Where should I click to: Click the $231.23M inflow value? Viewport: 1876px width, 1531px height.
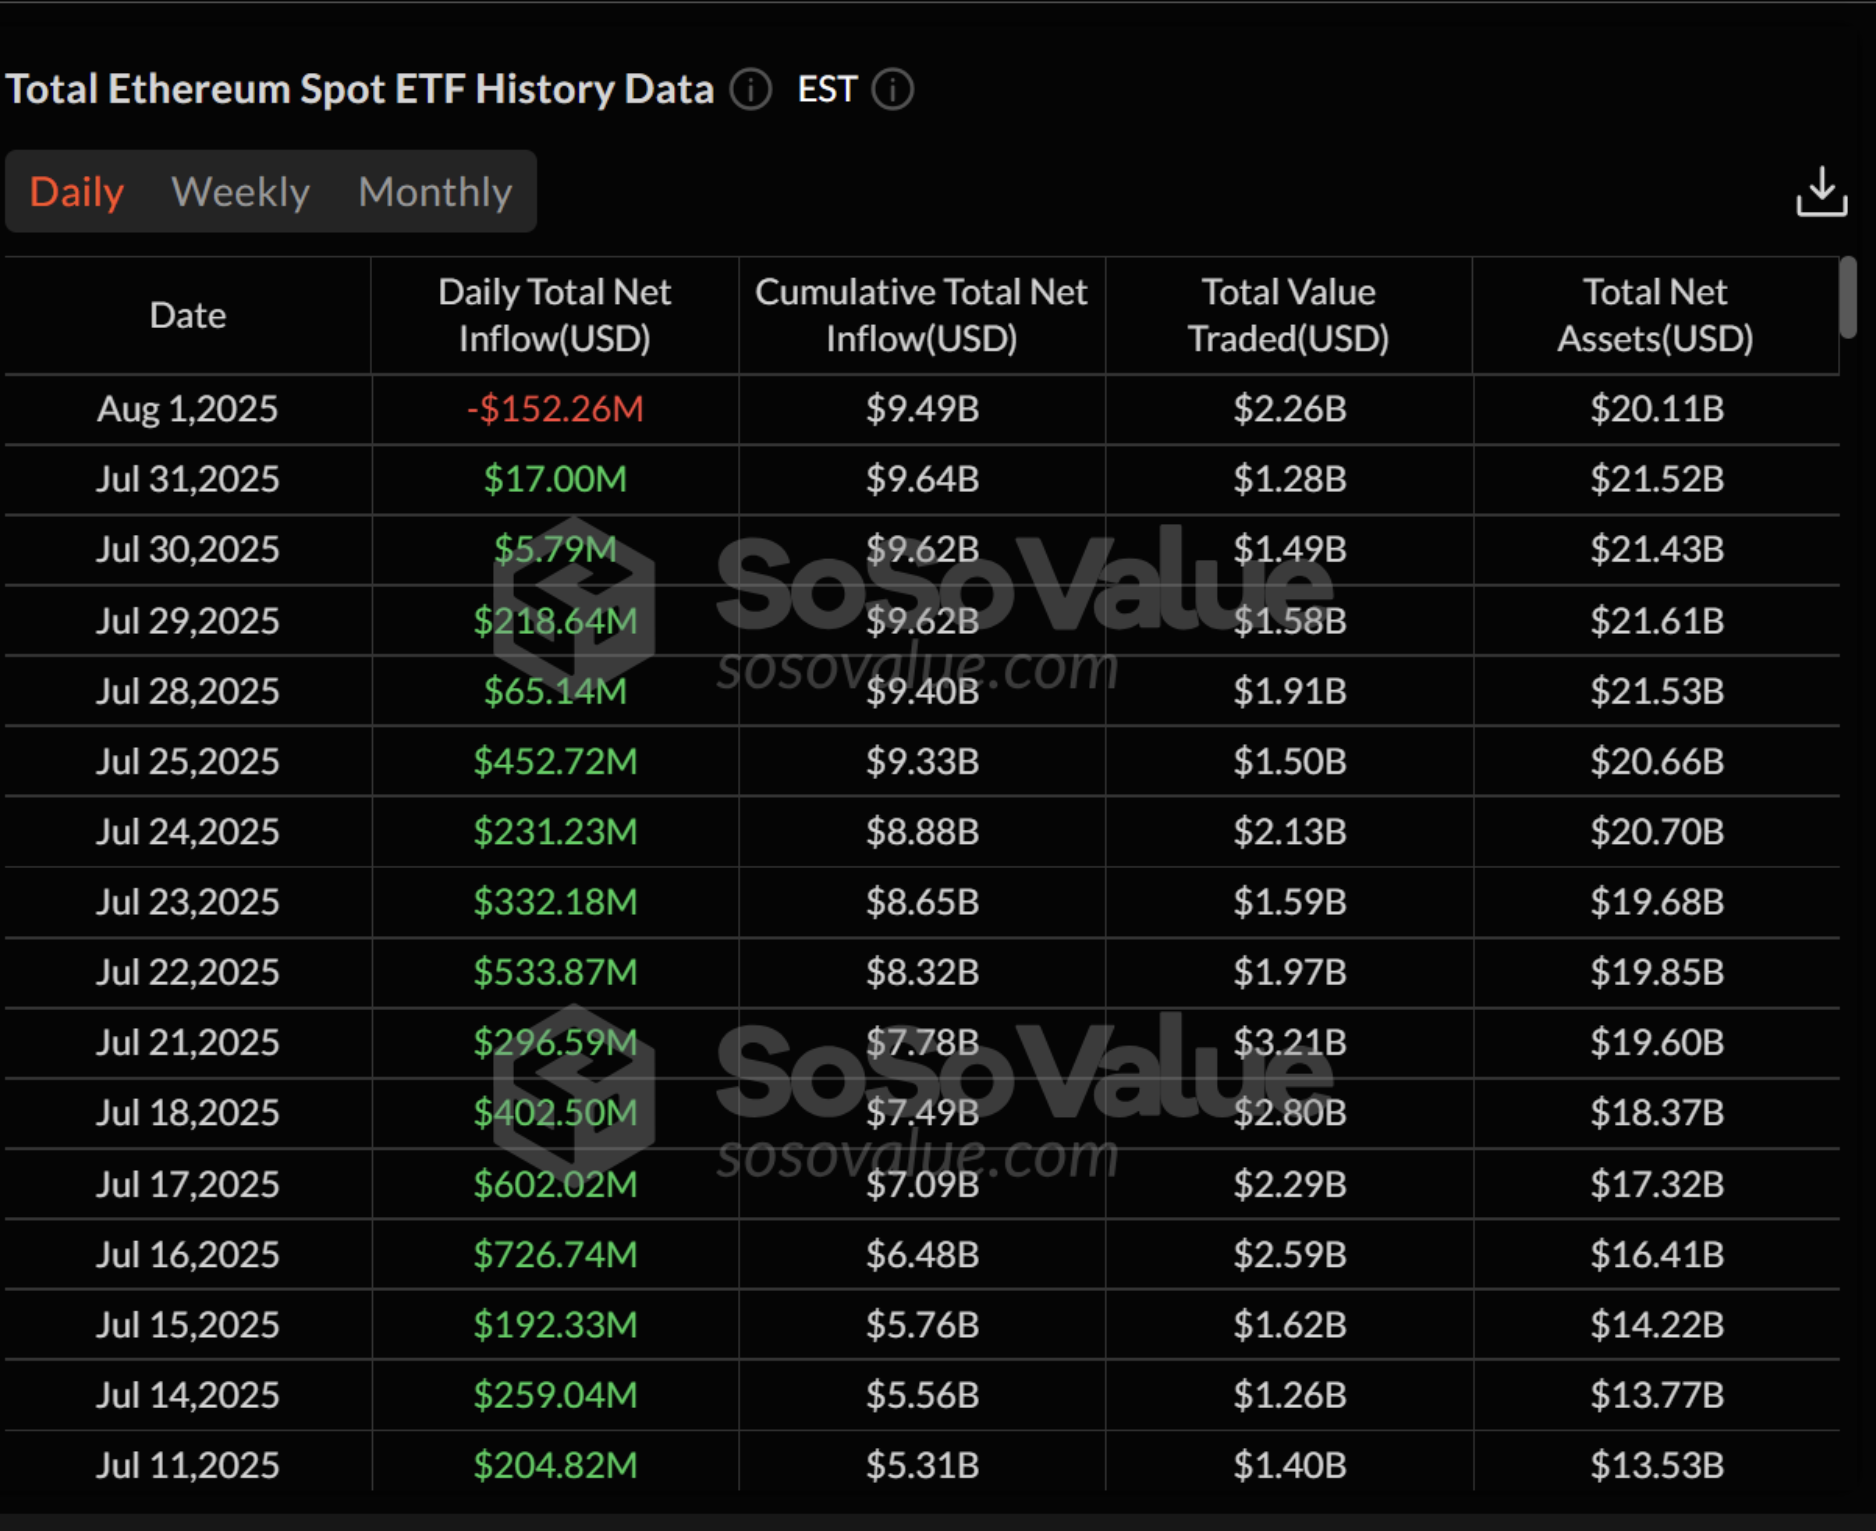[555, 831]
